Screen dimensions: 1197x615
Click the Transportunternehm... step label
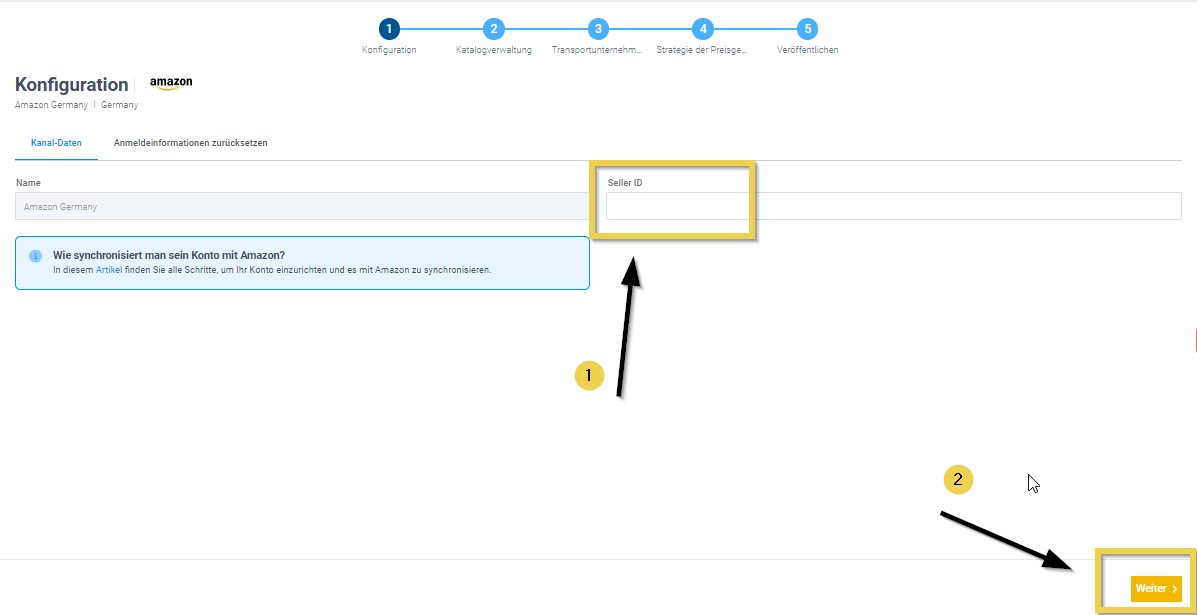597,50
